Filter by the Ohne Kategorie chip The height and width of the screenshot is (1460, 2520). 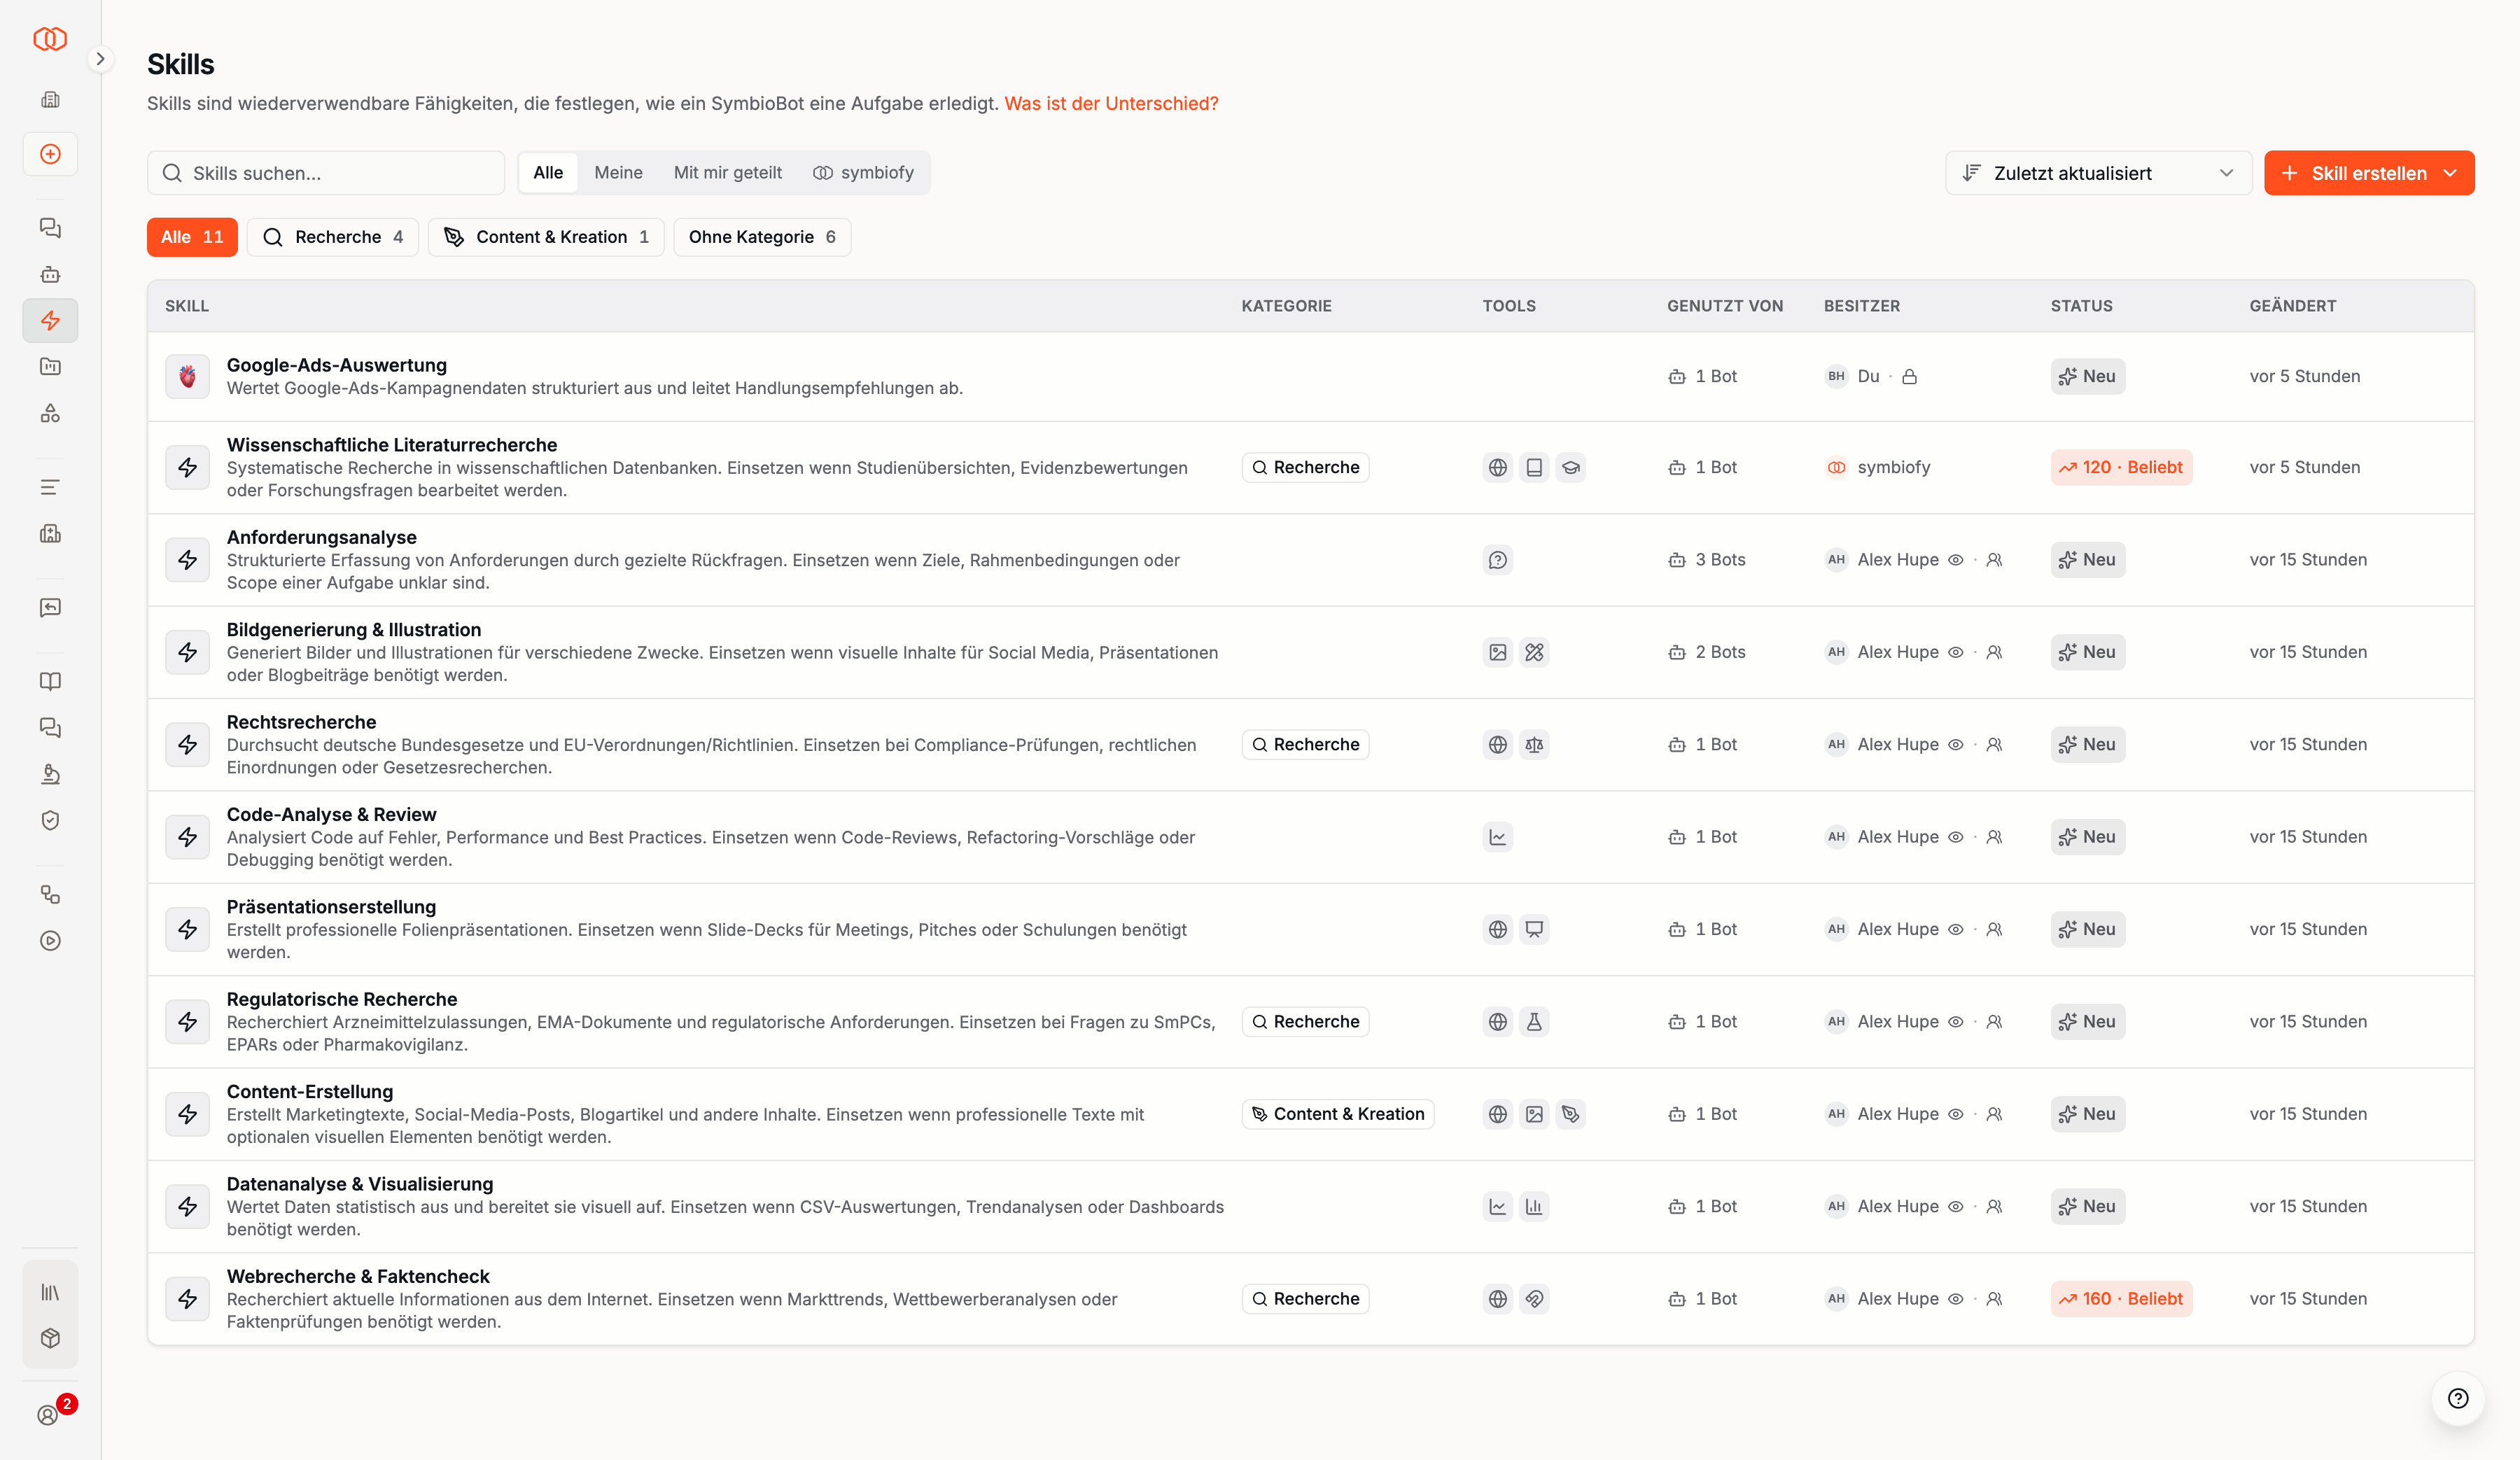[762, 237]
